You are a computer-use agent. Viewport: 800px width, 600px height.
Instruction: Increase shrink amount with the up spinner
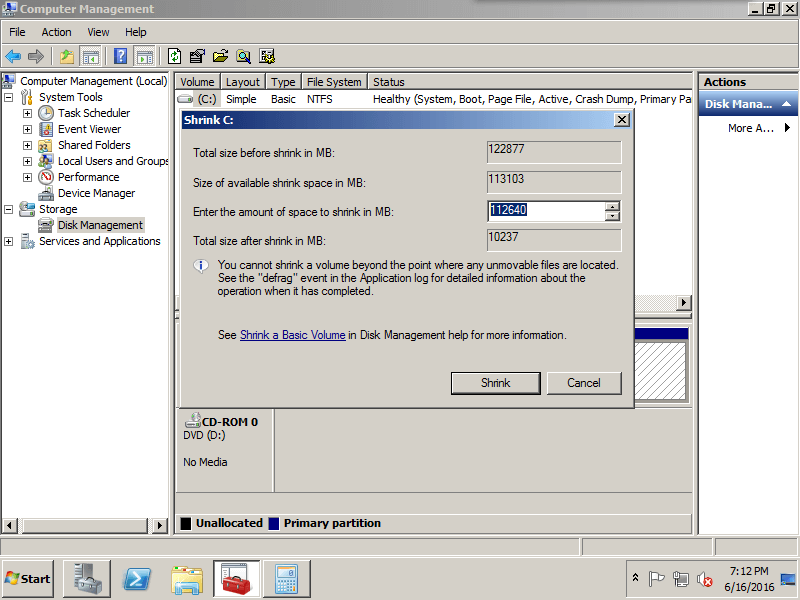(x=612, y=206)
